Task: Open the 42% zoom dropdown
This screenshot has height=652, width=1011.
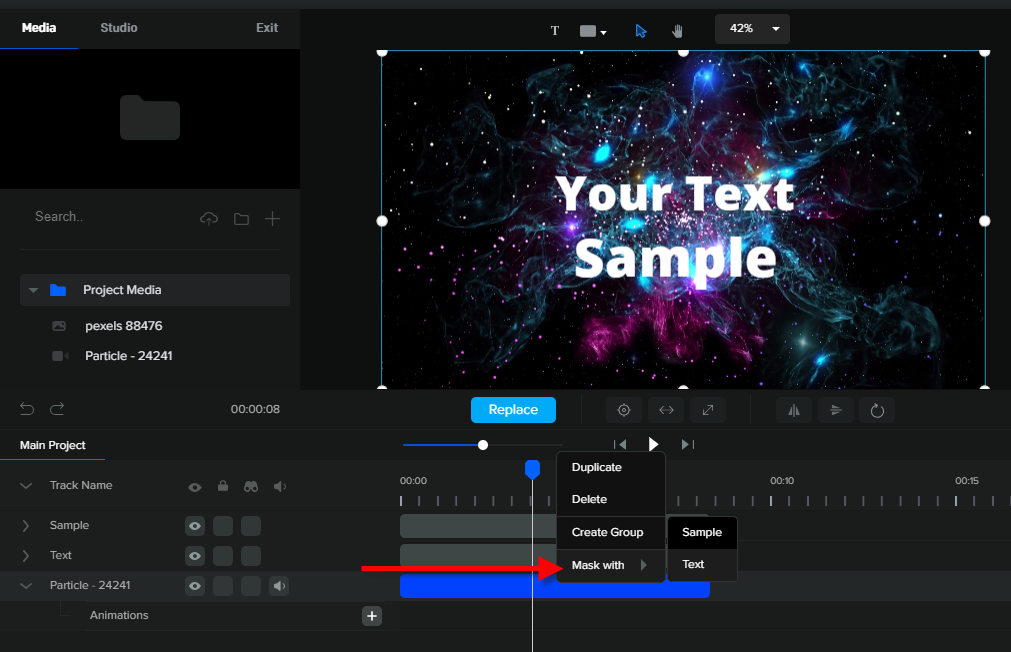Action: point(752,29)
